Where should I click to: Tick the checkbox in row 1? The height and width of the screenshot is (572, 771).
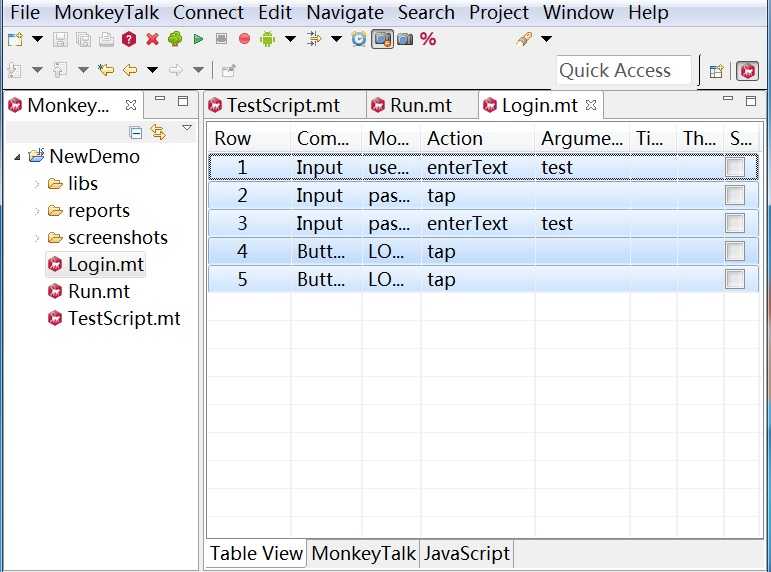tap(735, 167)
